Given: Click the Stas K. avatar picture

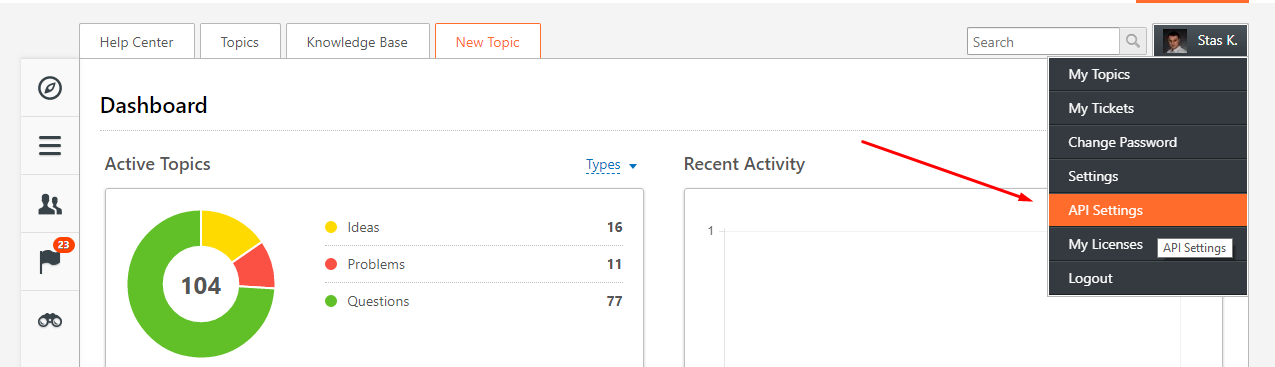Looking at the screenshot, I should pos(1175,41).
